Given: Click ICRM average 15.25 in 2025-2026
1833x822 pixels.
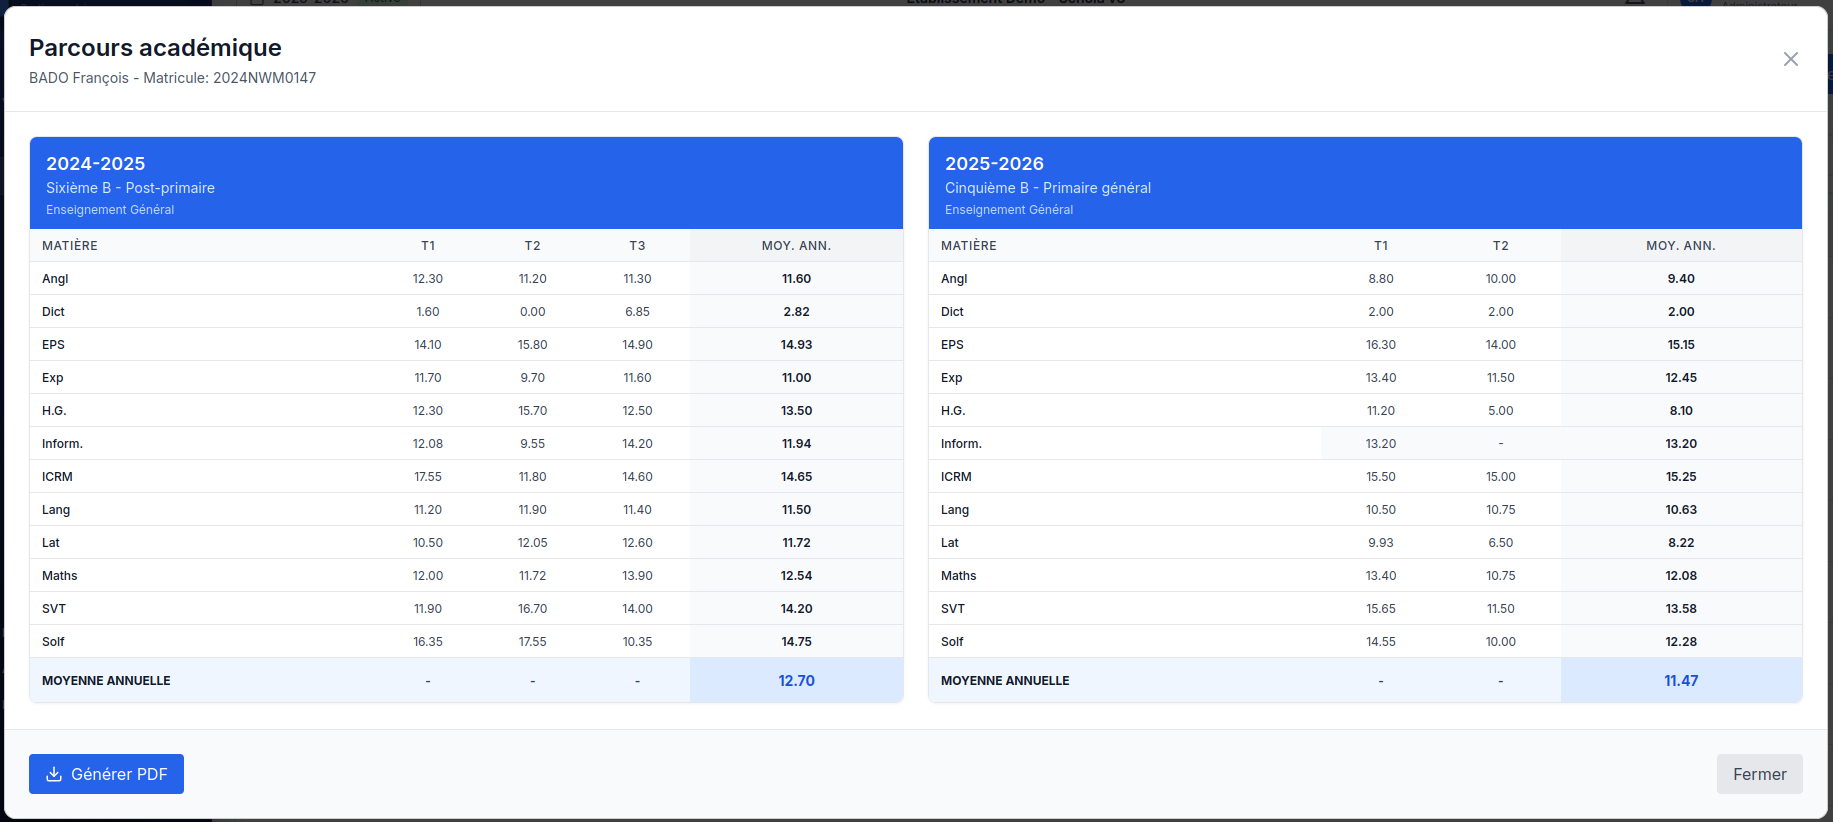Looking at the screenshot, I should [x=1681, y=477].
